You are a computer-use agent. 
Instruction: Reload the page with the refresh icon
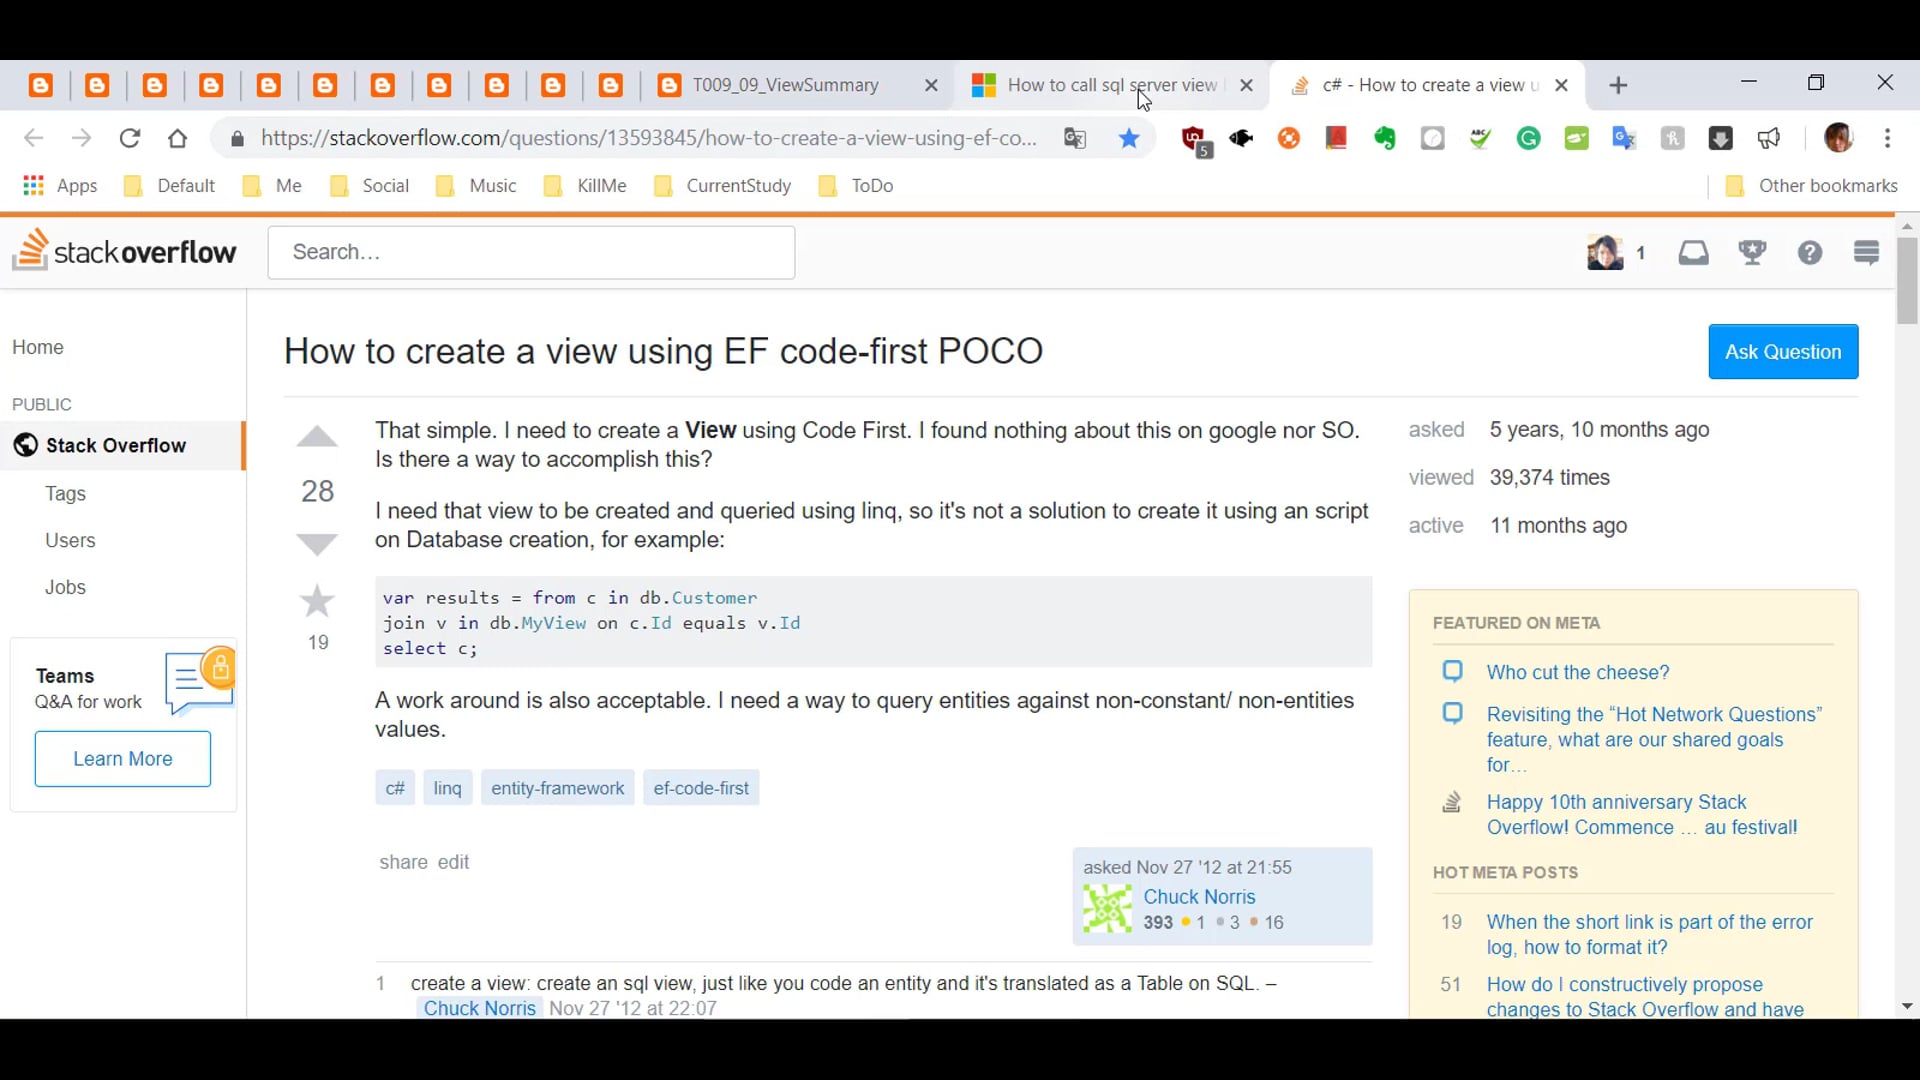point(130,139)
